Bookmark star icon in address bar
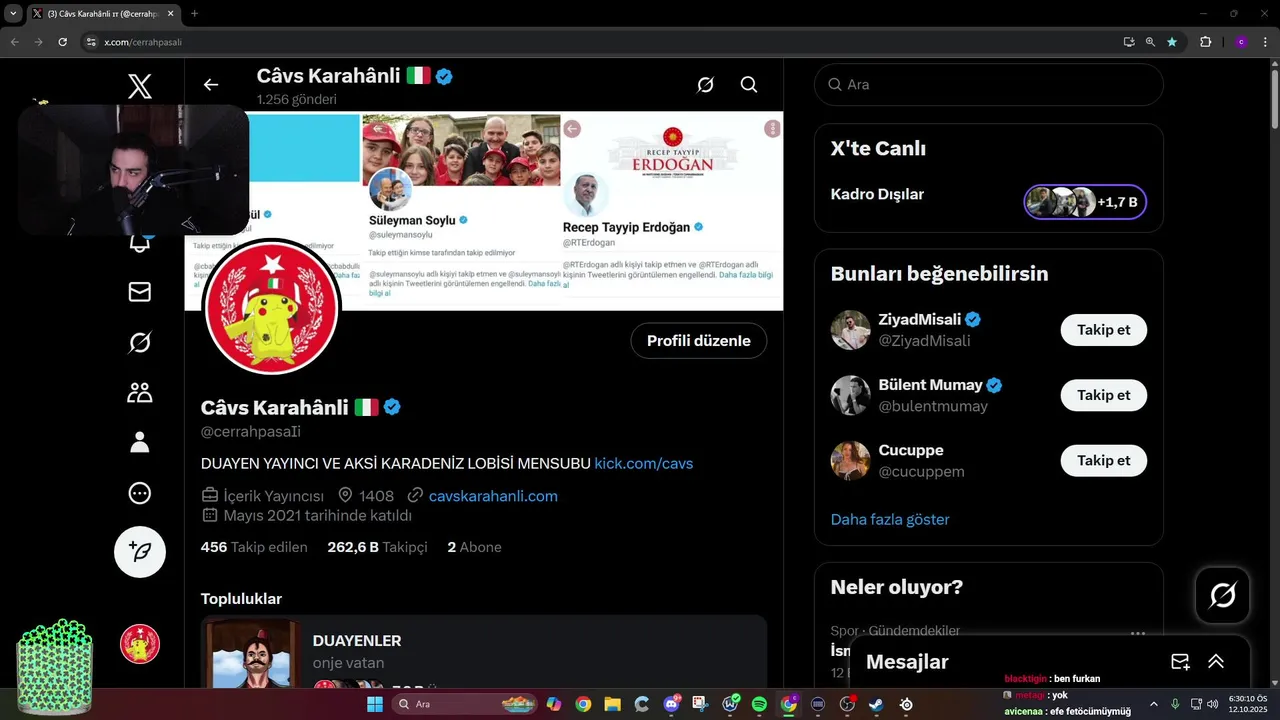Image resolution: width=1280 pixels, height=720 pixels. click(x=1172, y=42)
